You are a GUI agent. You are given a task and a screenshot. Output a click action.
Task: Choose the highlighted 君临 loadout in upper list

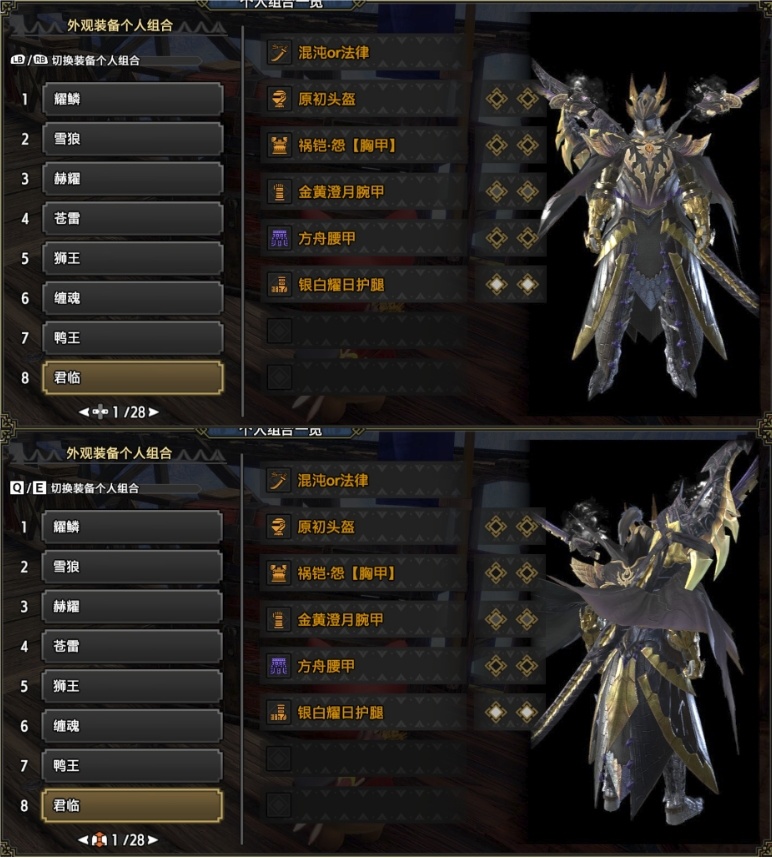pyautogui.click(x=132, y=378)
